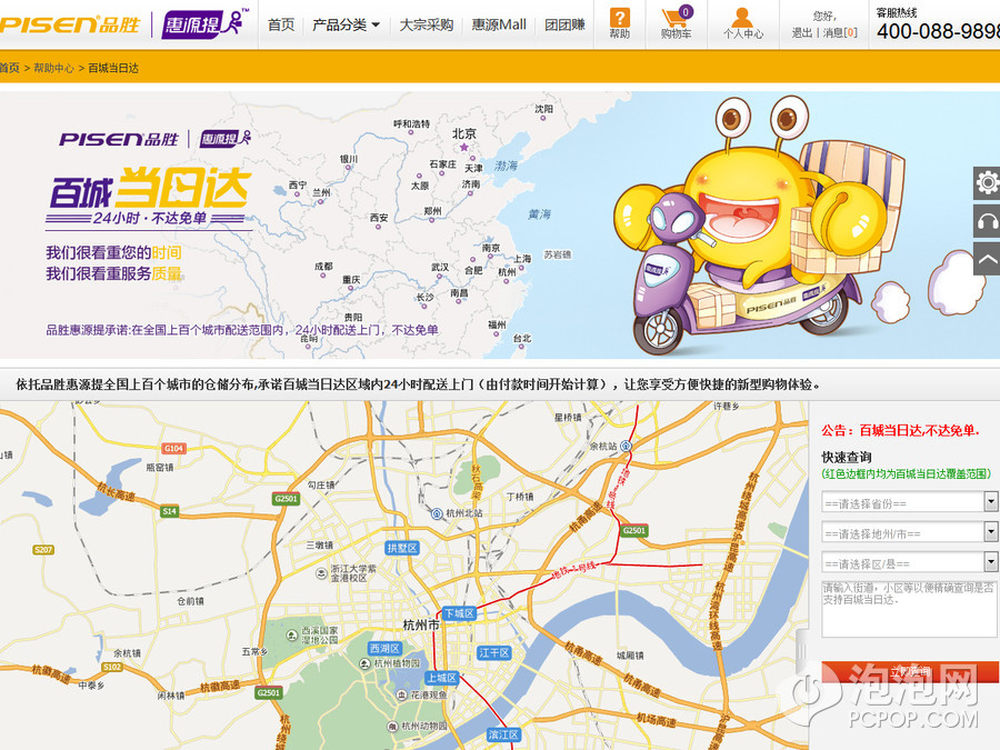
Task: Click the street address text box
Action: point(910,609)
